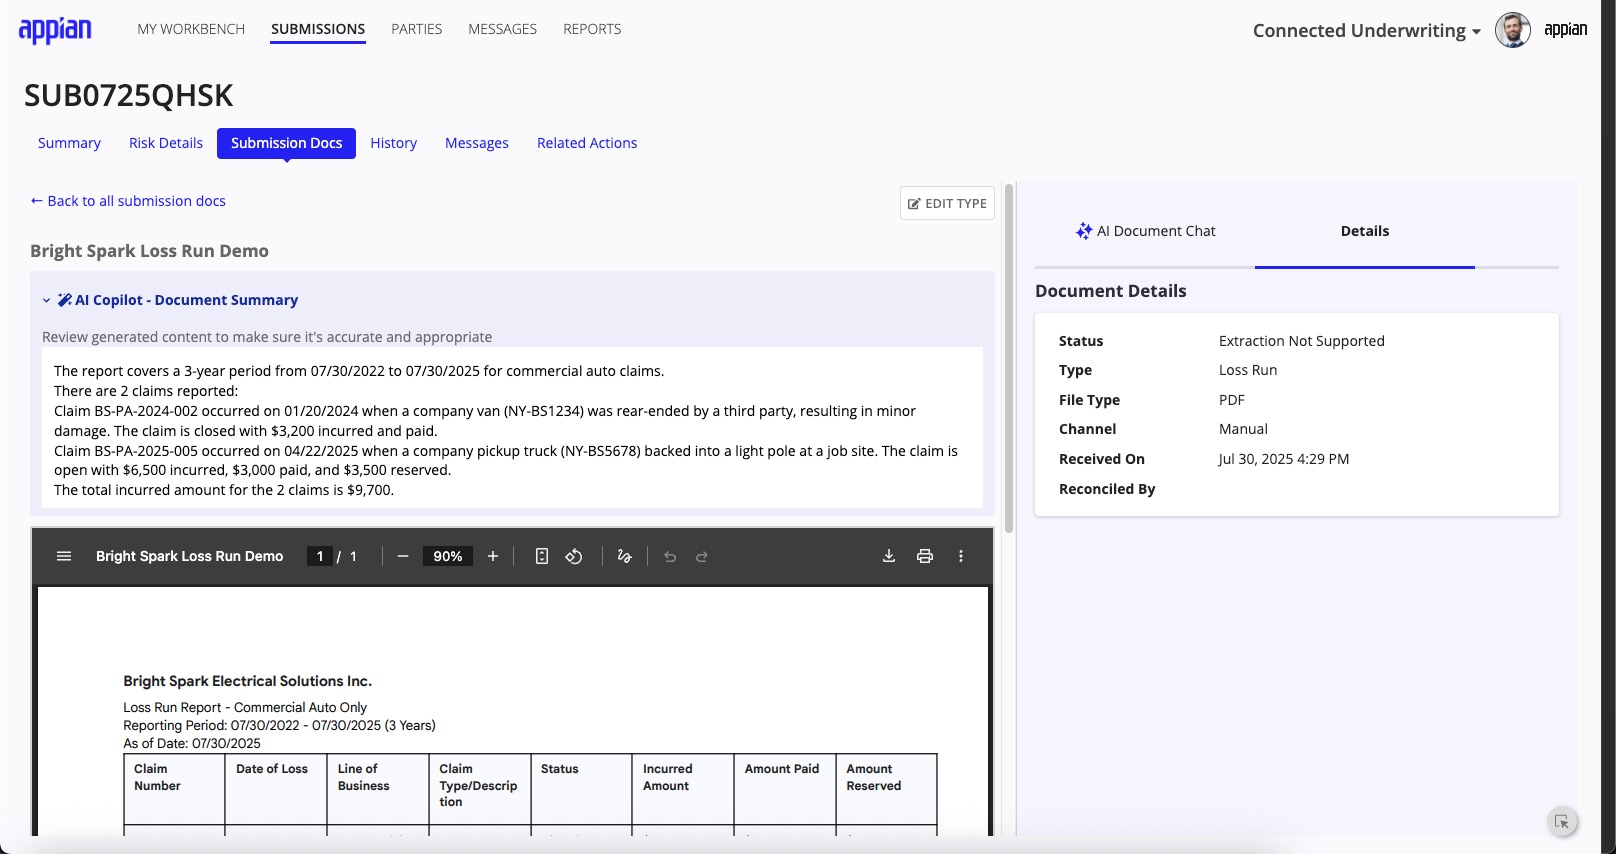Click the 'Bright Spark Electrical Solutions Inc.' PDF heading
Viewport: 1616px width, 854px height.
(248, 681)
